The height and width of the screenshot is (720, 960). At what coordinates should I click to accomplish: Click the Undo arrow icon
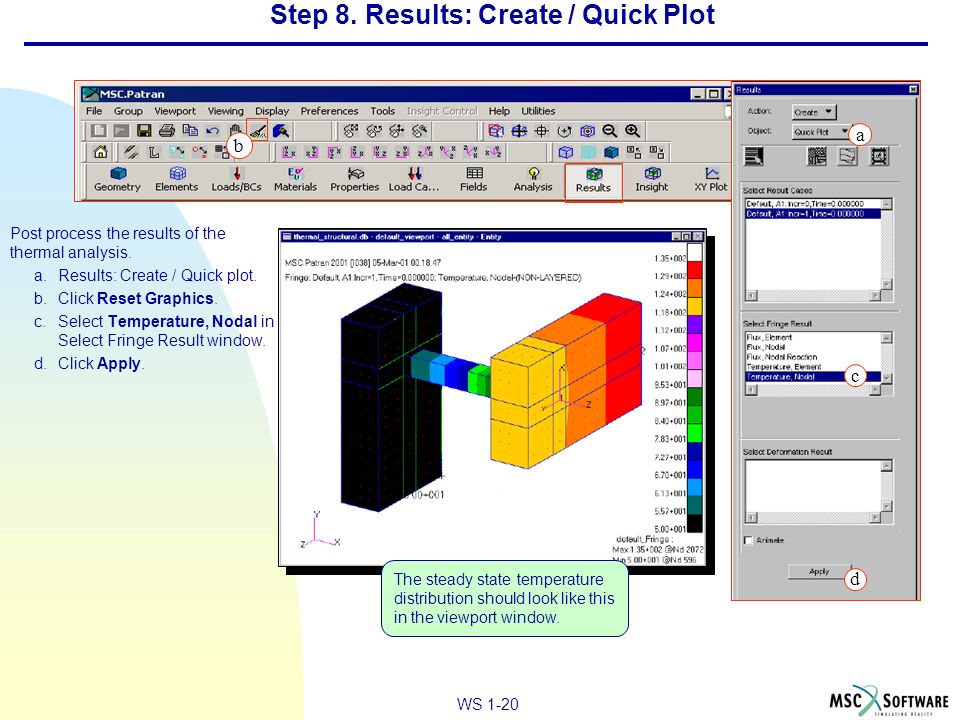click(x=212, y=130)
